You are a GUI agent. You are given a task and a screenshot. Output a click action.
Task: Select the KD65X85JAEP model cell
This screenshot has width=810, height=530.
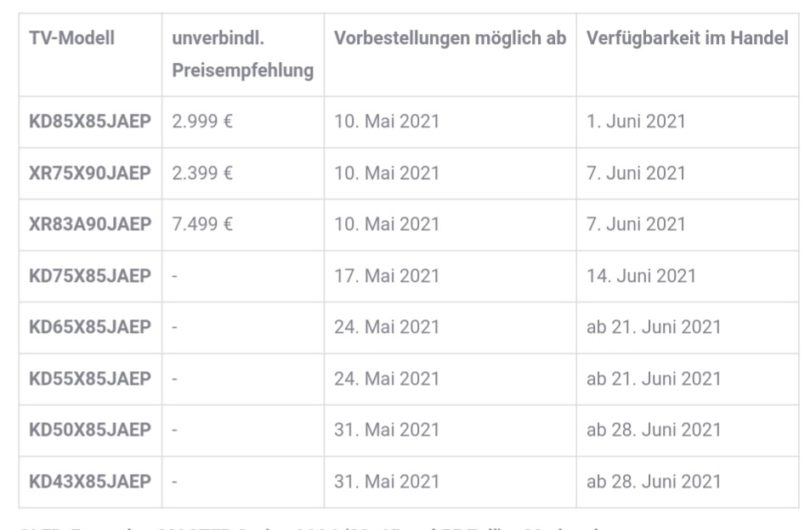click(90, 327)
